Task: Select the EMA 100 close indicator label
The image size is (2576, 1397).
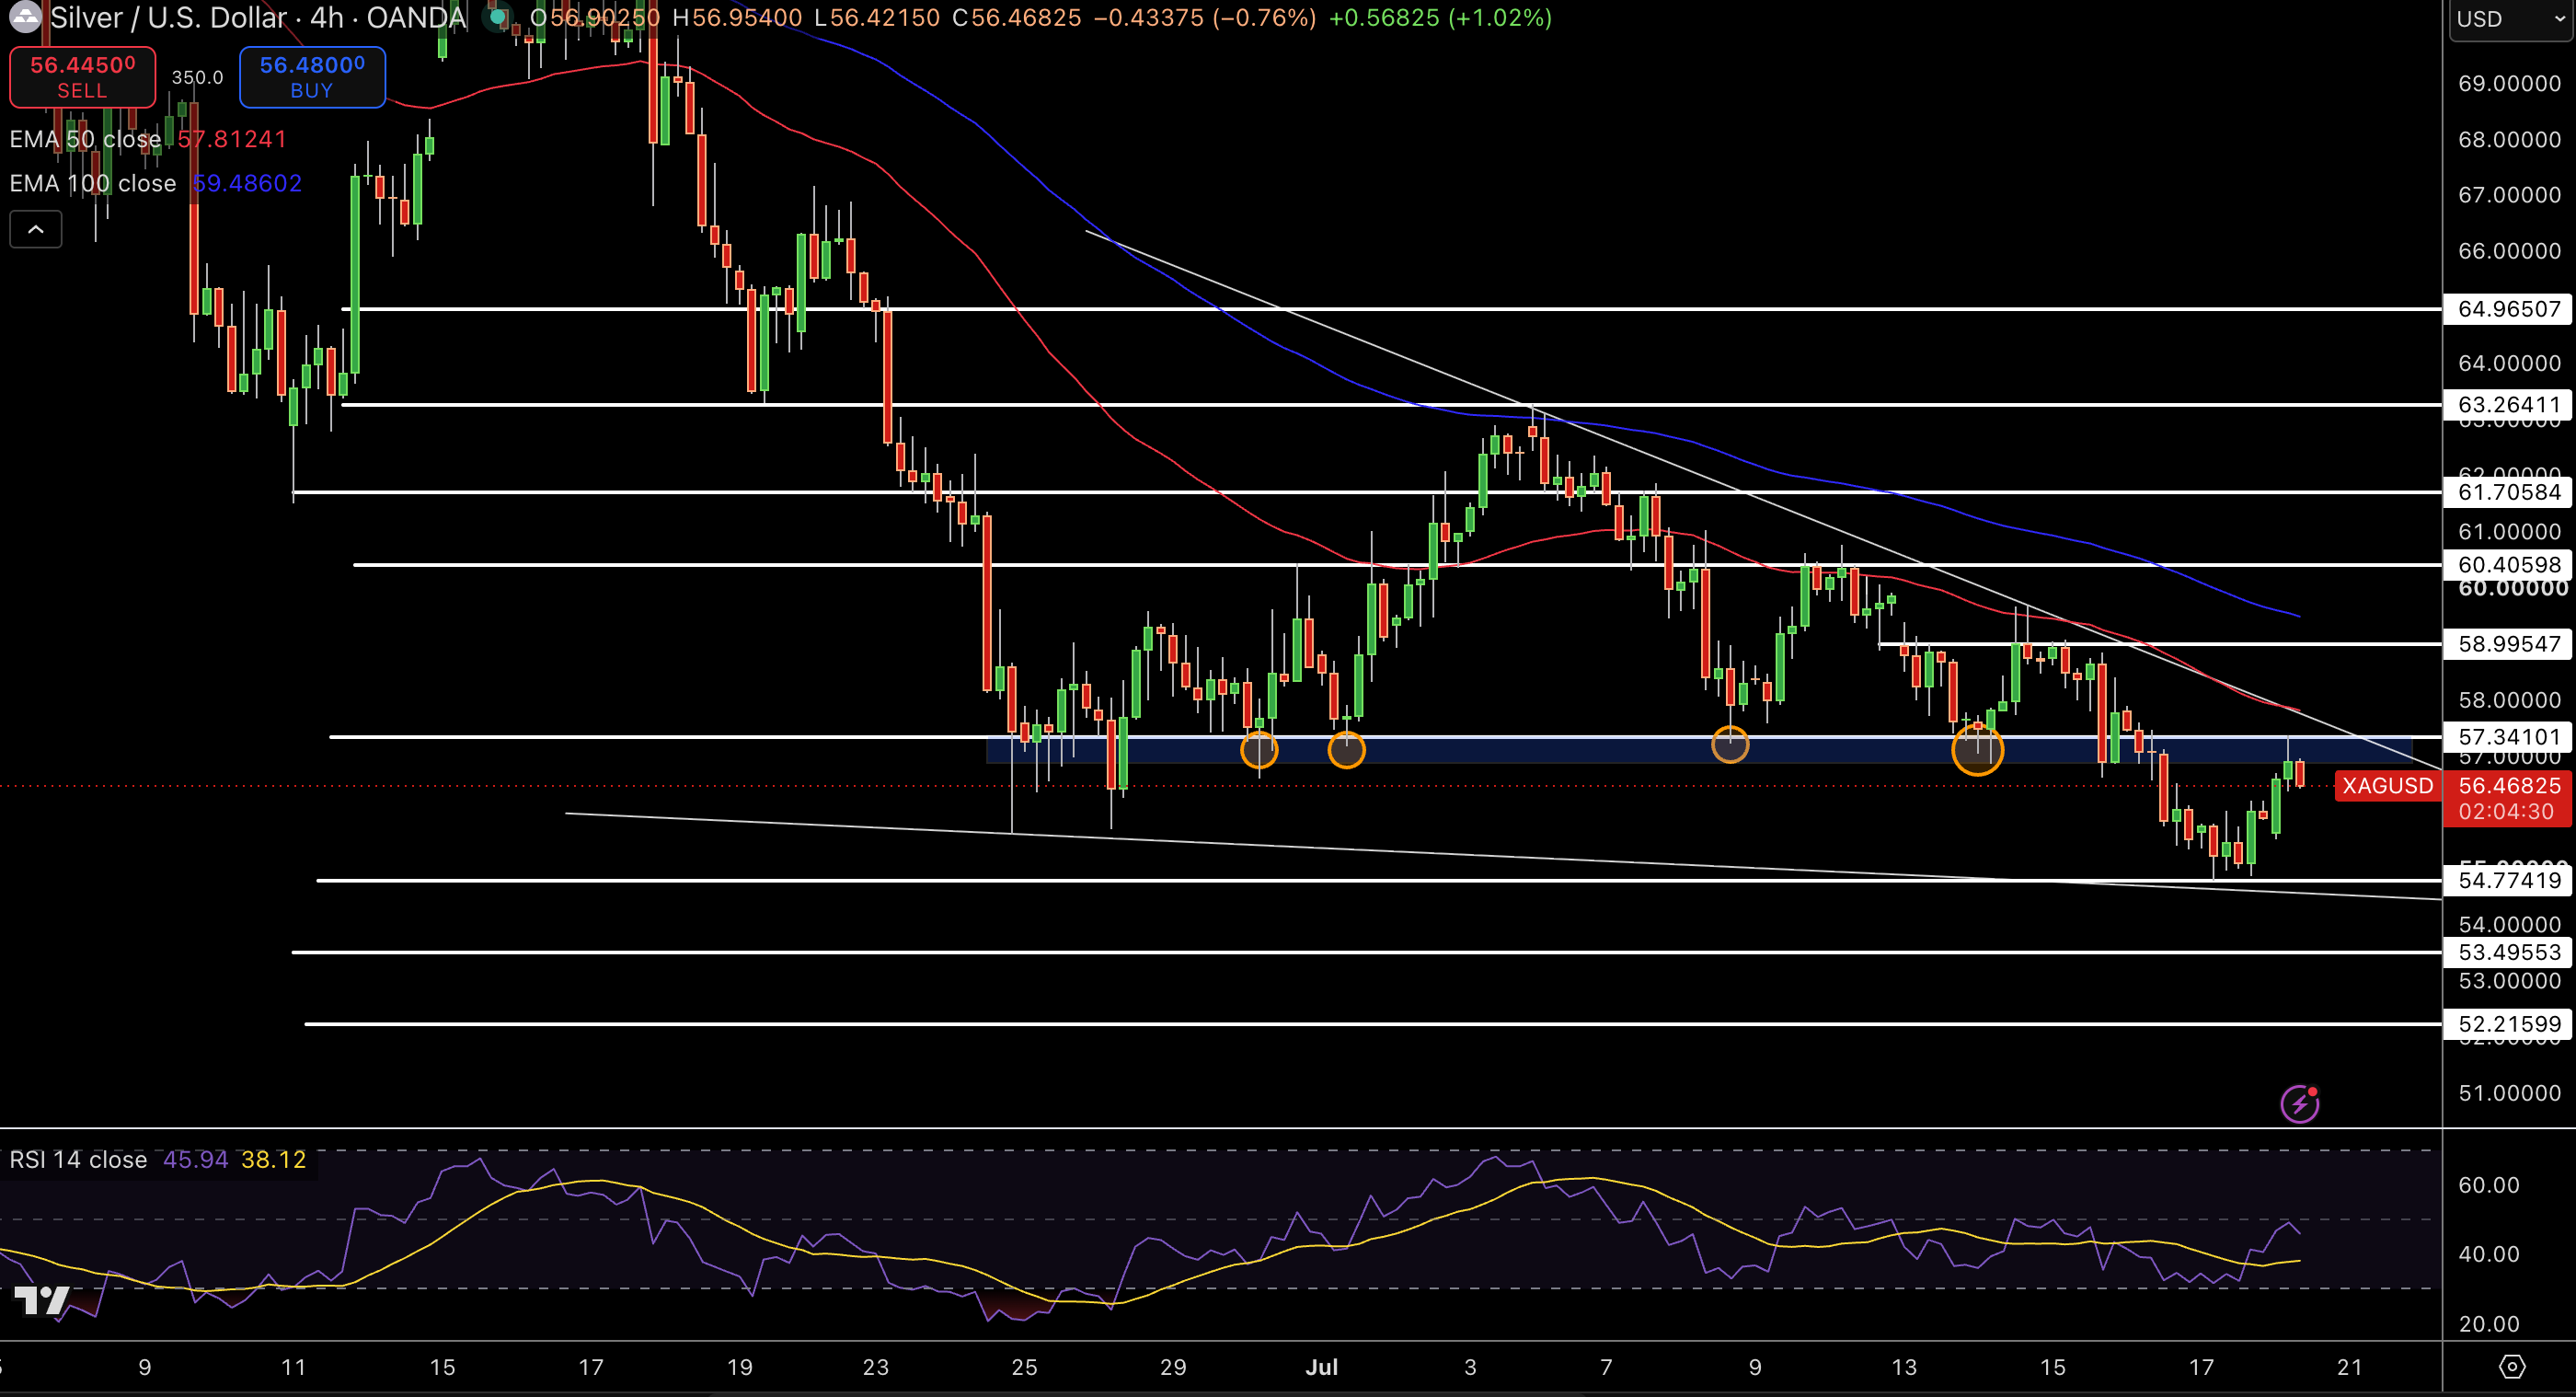Action: click(x=93, y=183)
